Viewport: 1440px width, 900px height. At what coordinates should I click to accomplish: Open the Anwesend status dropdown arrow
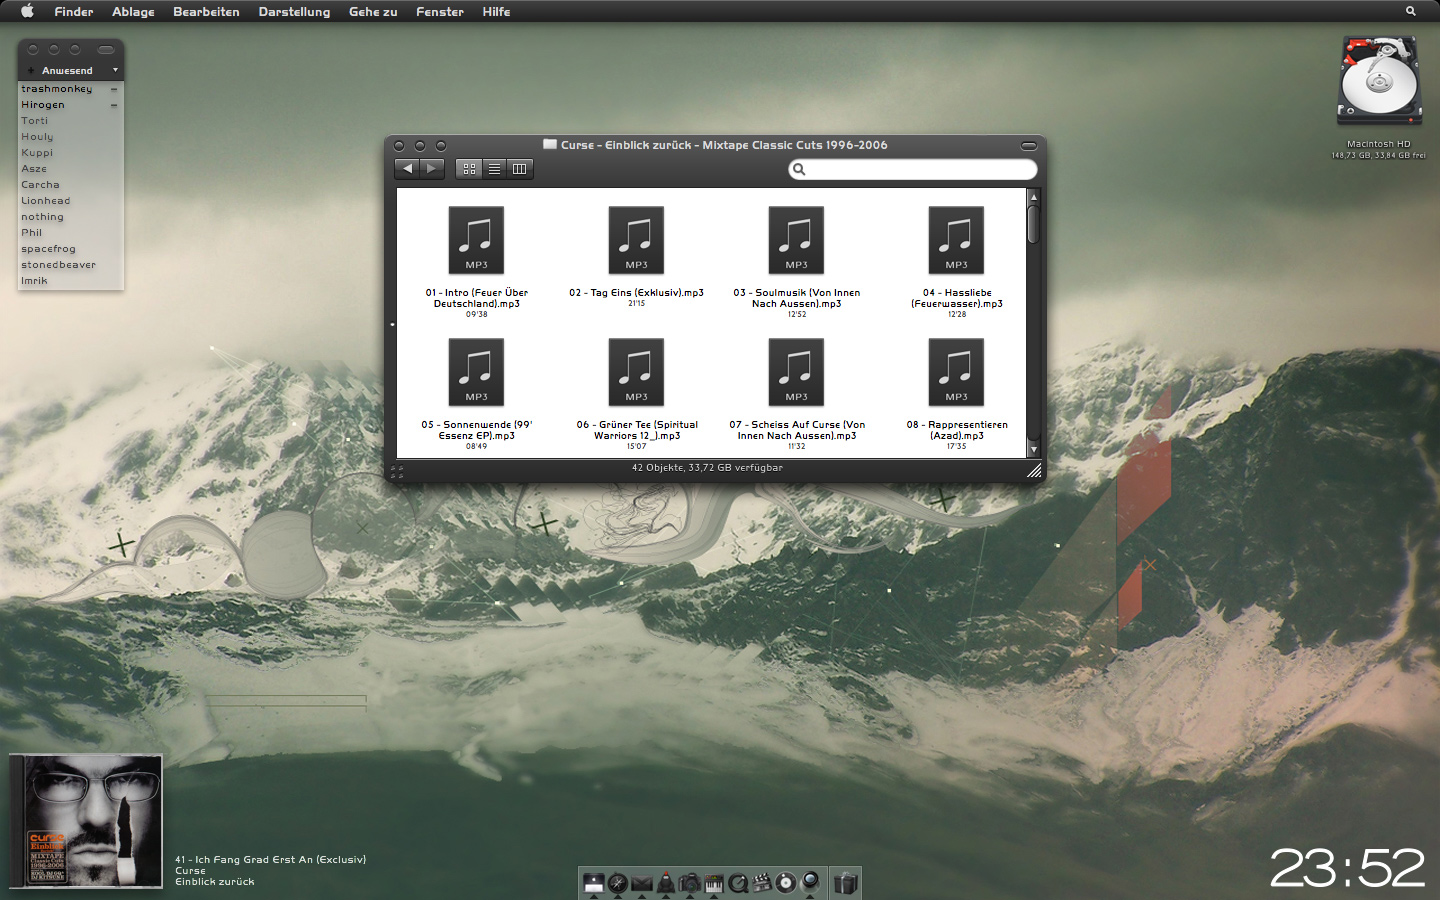(115, 70)
